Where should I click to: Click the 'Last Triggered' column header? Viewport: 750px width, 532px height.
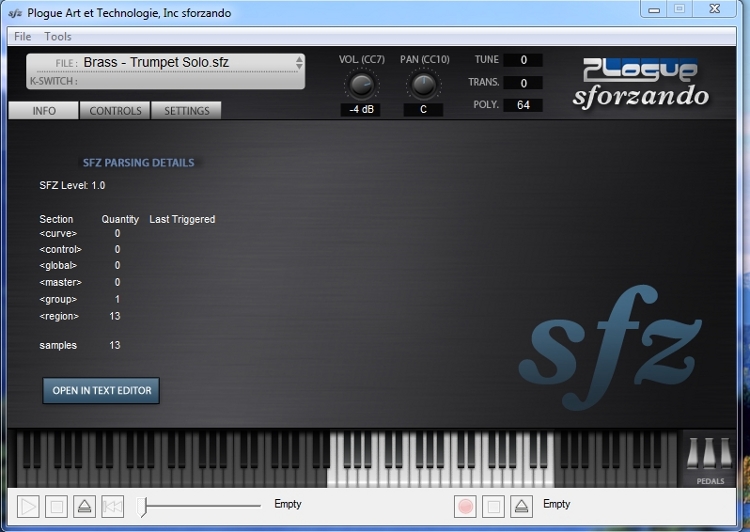point(182,220)
